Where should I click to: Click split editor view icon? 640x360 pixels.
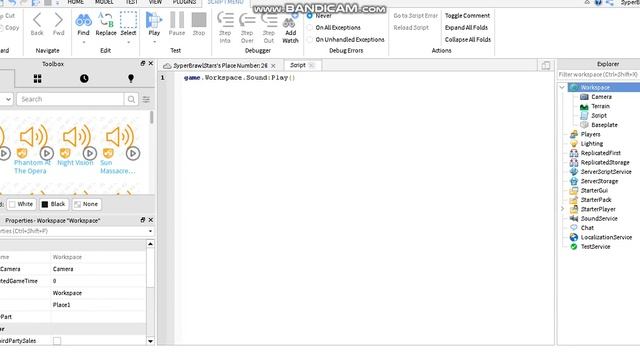click(546, 65)
